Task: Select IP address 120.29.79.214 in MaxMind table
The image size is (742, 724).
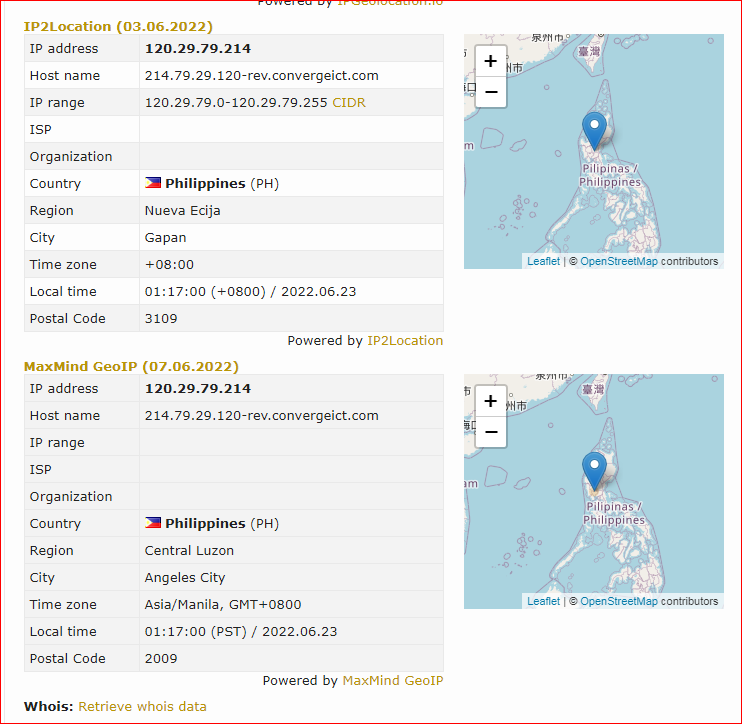Action: (x=198, y=388)
